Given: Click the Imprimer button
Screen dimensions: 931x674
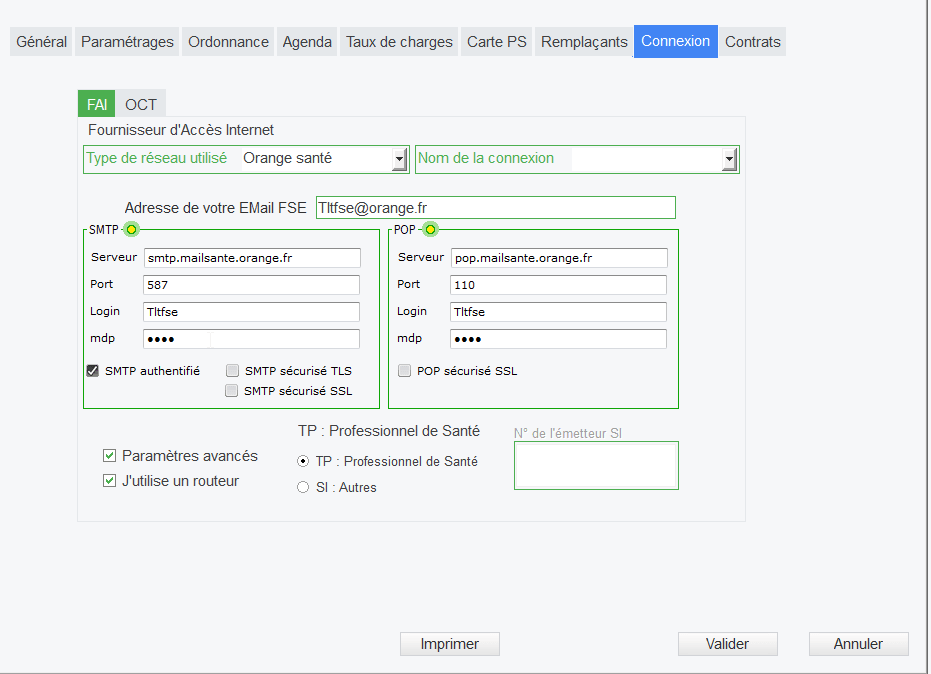Looking at the screenshot, I should click(449, 644).
